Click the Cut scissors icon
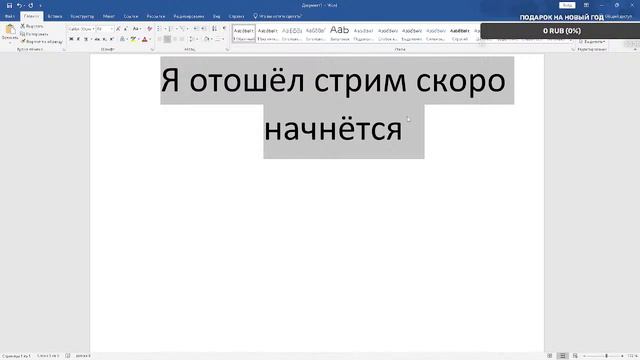The width and height of the screenshot is (640, 360). click(23, 26)
